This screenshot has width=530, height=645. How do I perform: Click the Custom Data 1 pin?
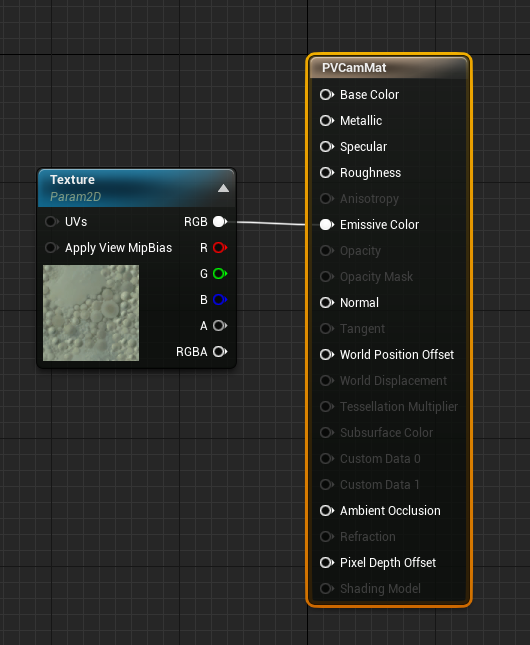(x=327, y=485)
